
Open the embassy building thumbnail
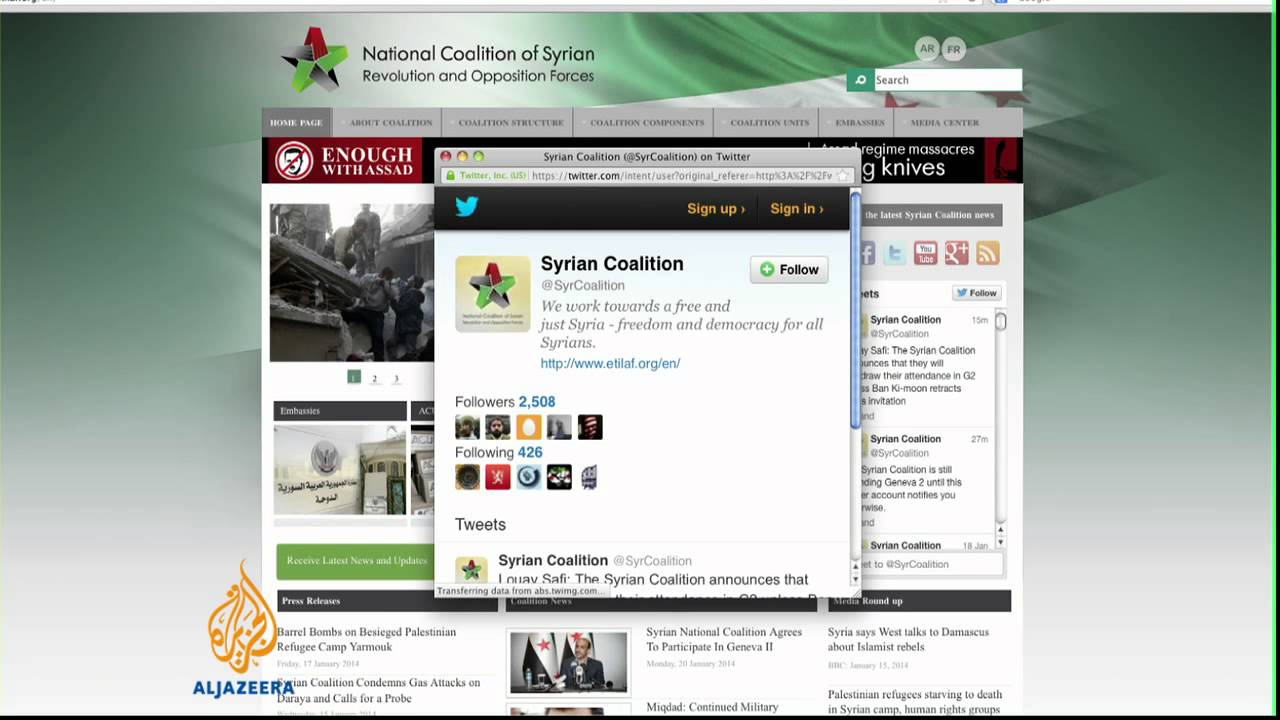(x=340, y=470)
